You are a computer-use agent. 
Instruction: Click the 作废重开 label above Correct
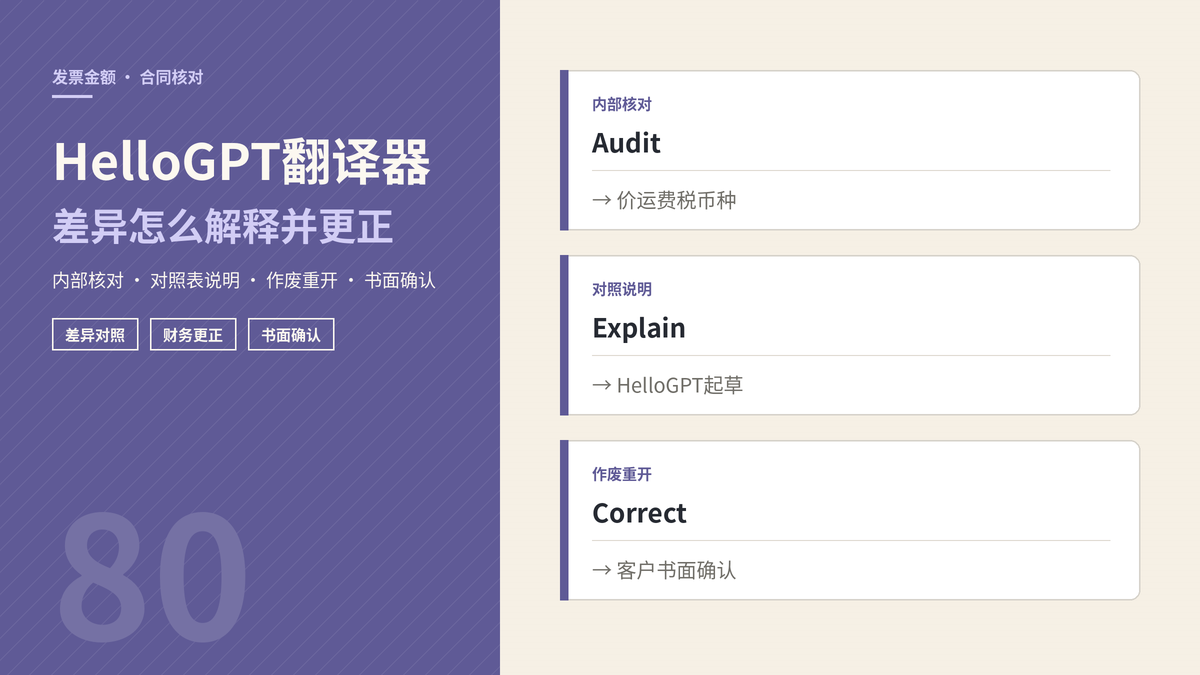coord(622,474)
